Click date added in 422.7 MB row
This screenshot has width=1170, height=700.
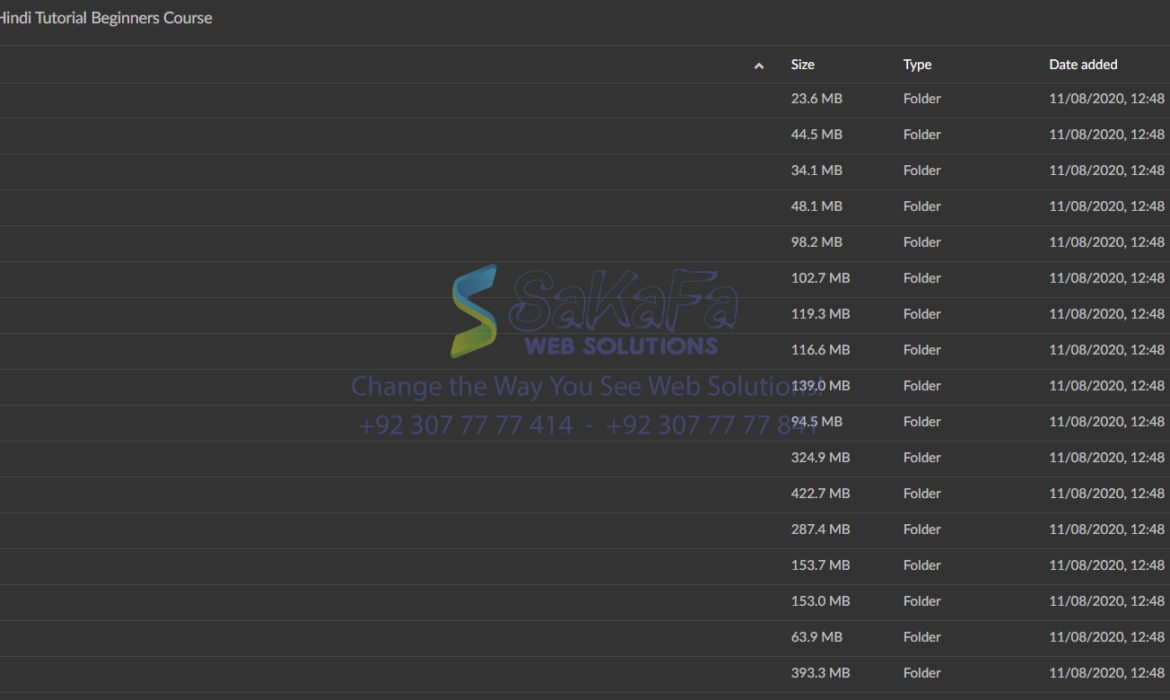click(1107, 493)
